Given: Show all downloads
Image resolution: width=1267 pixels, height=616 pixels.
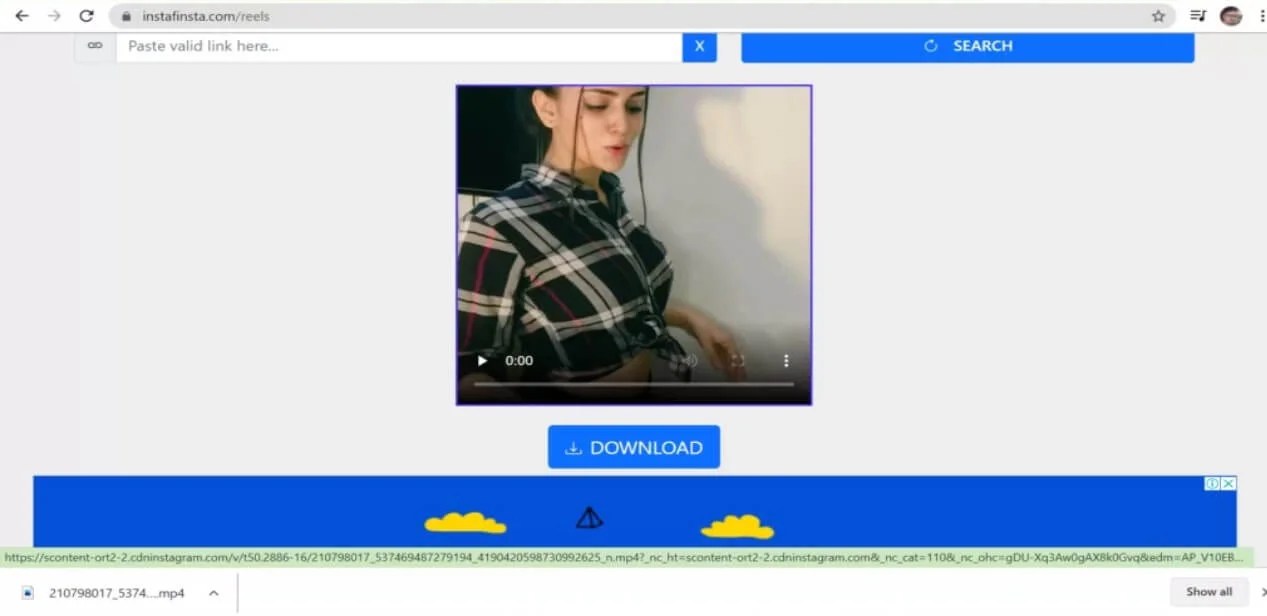Looking at the screenshot, I should tap(1209, 592).
